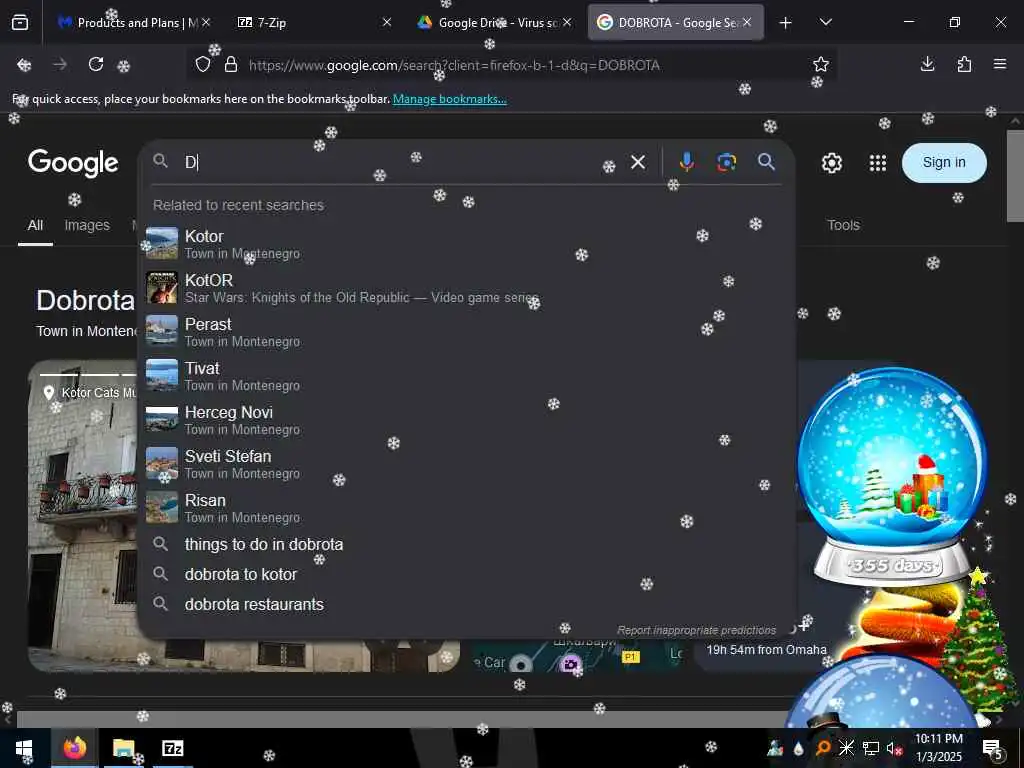Click the Manage bookmarks link
Image resolution: width=1024 pixels, height=768 pixels.
coord(449,99)
